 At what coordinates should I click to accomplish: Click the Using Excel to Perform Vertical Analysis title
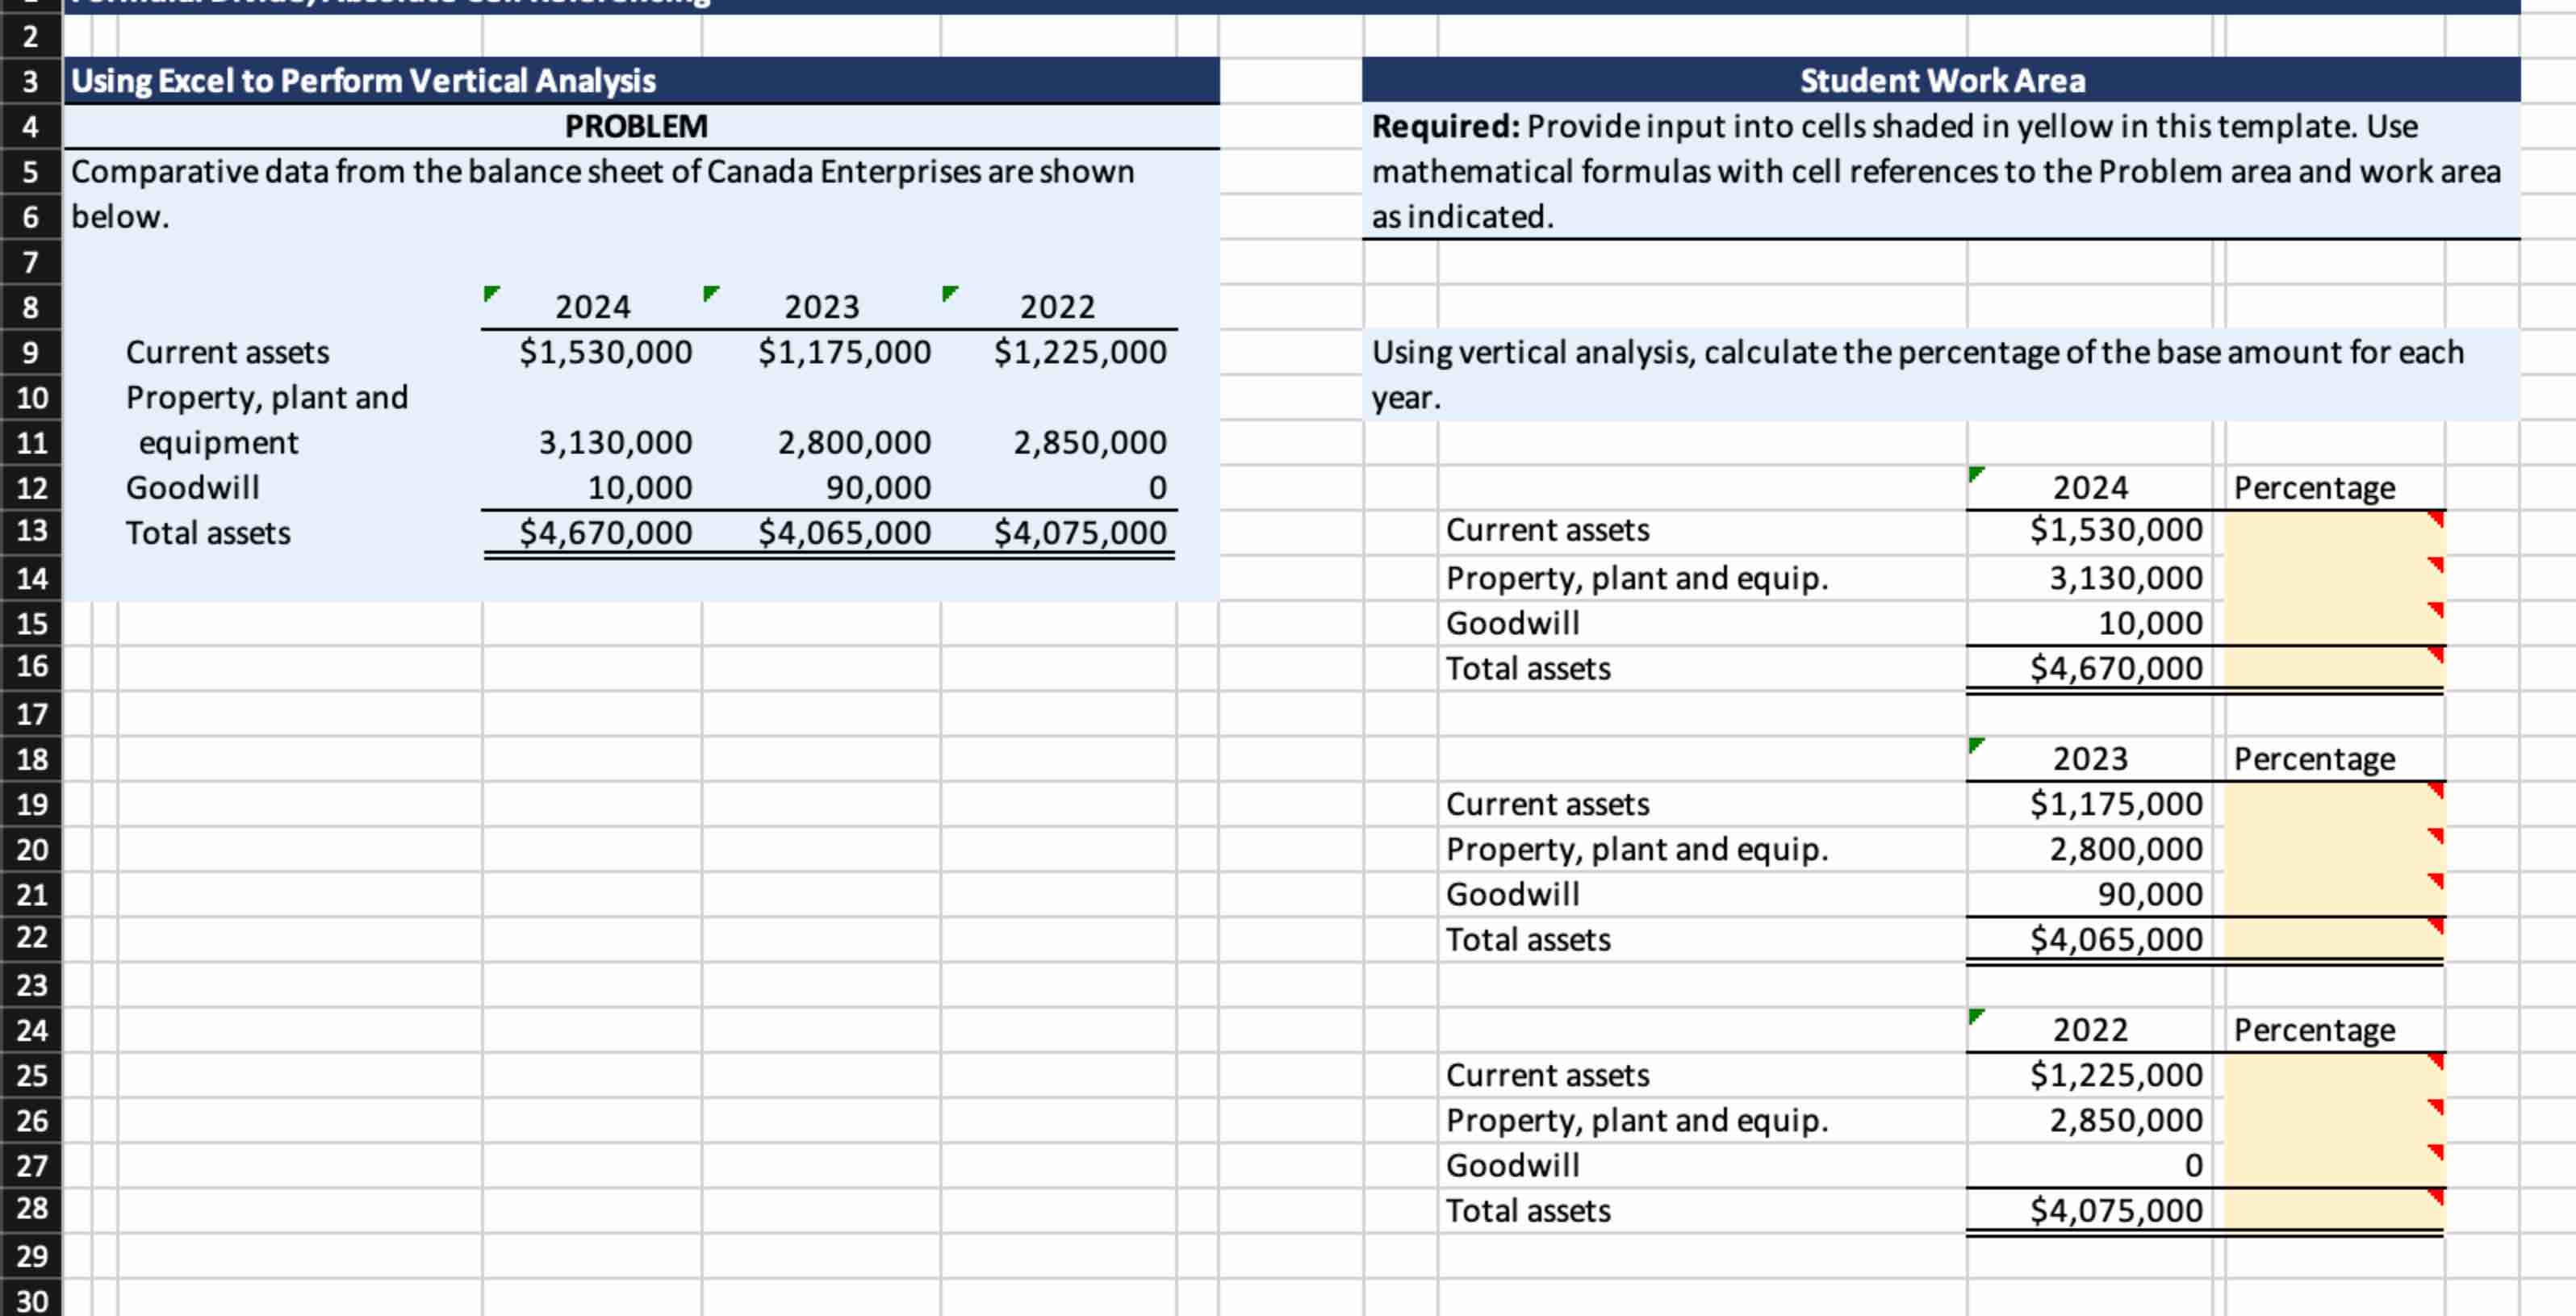pos(363,81)
